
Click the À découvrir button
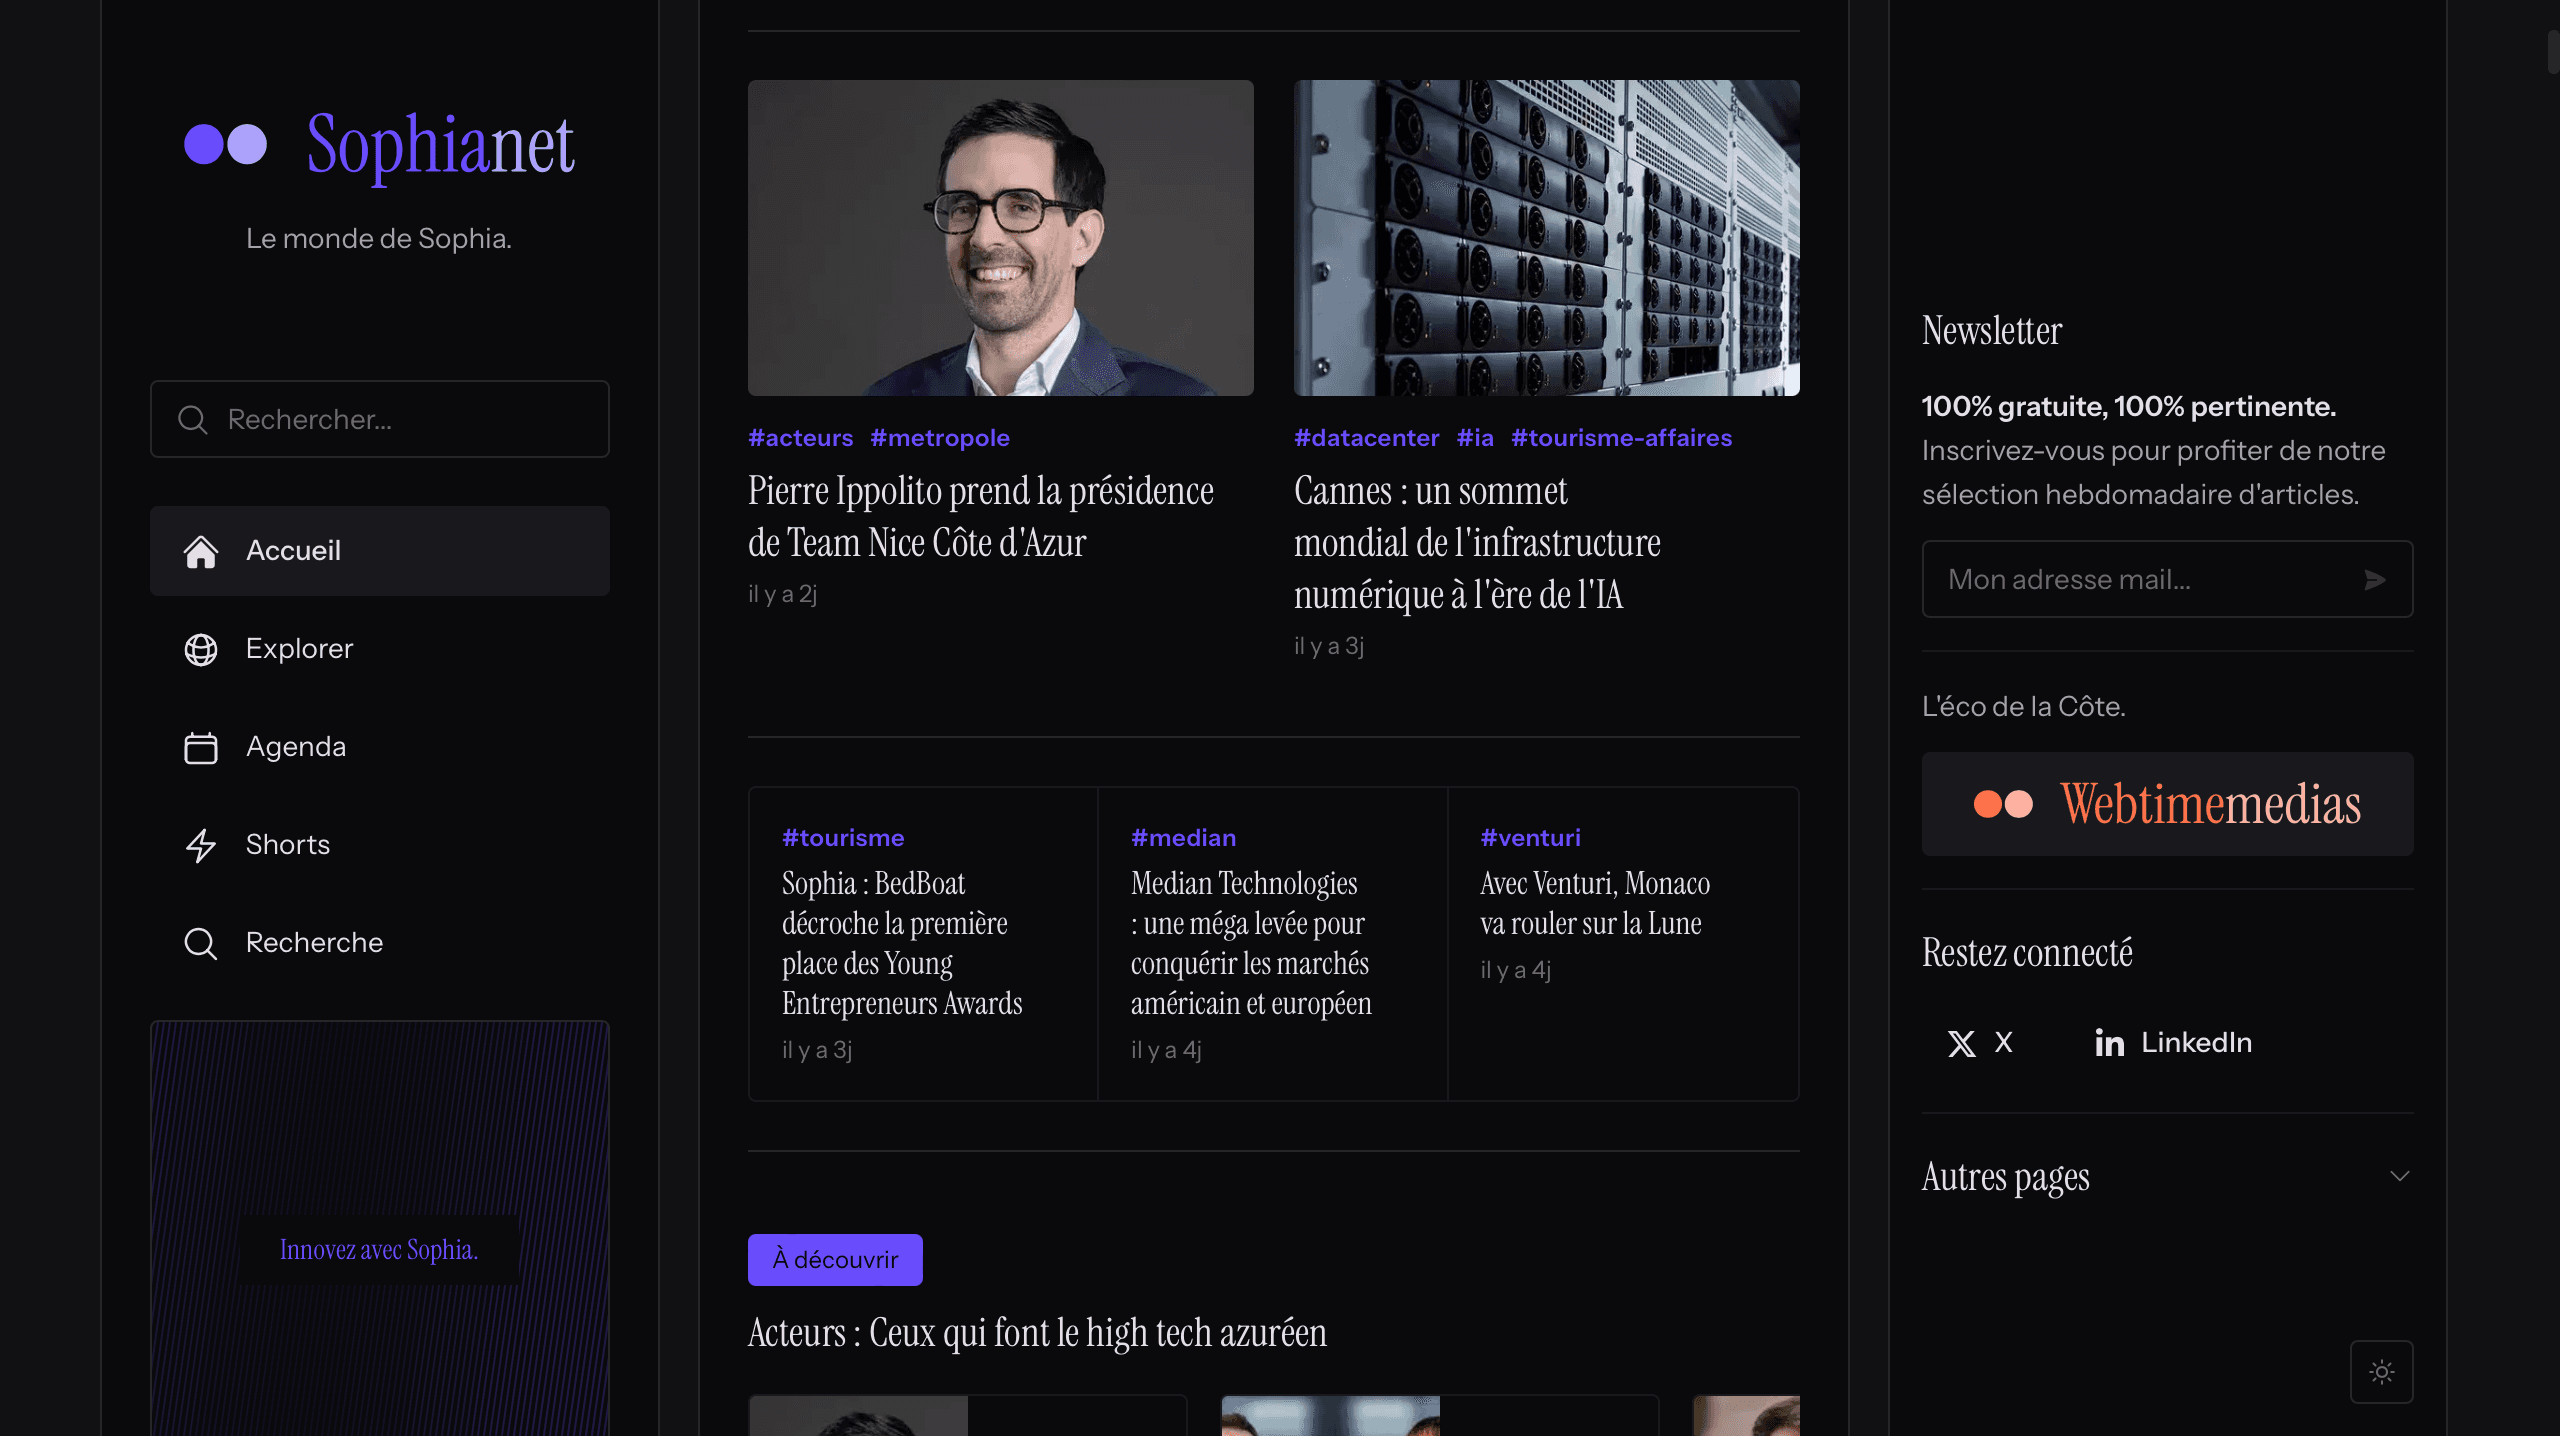tap(835, 1260)
